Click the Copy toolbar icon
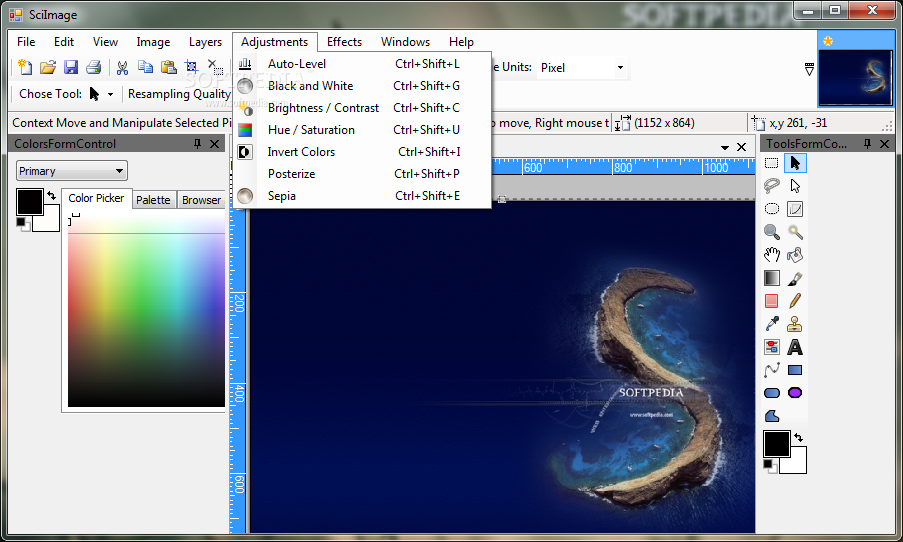The image size is (903, 542). coord(145,67)
